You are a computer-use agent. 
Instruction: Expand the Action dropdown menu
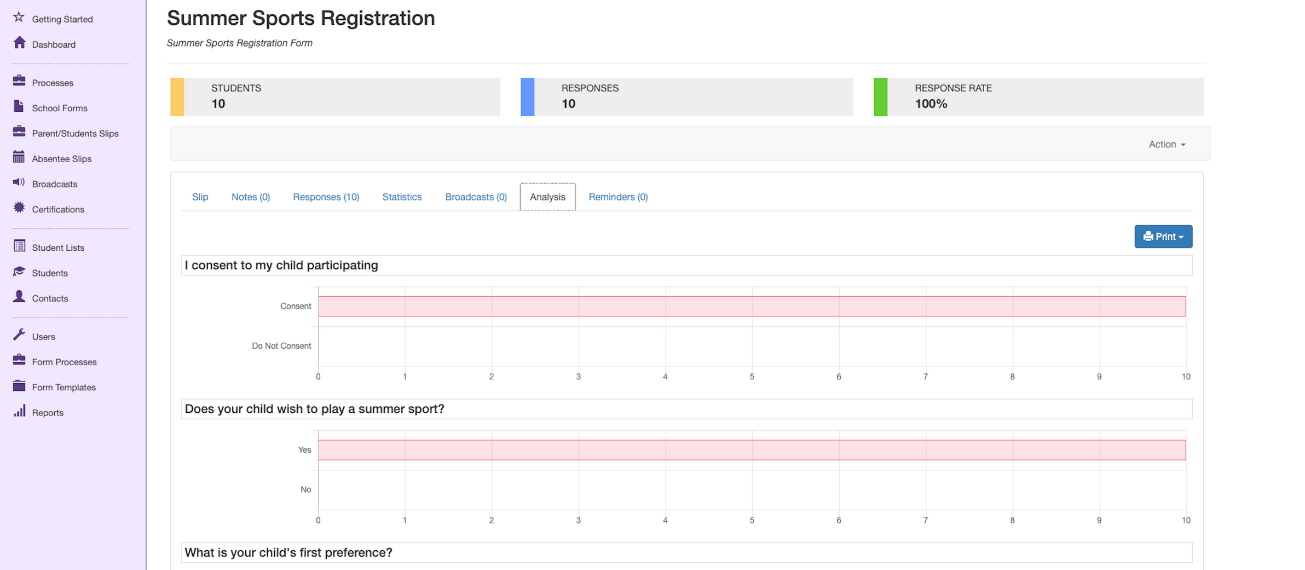pos(1167,144)
